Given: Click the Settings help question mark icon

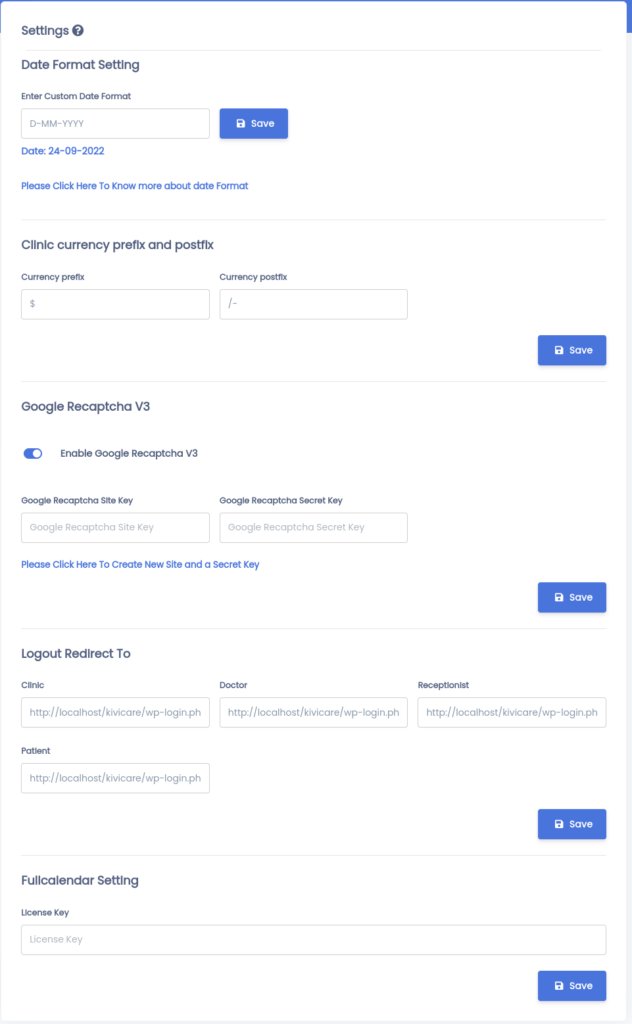Looking at the screenshot, I should (x=78, y=31).
